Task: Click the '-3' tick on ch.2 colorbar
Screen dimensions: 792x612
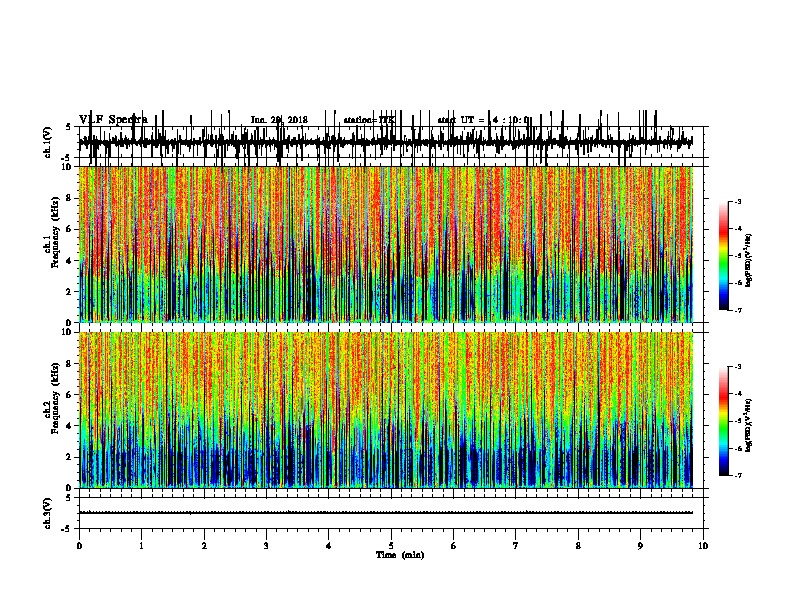Action: click(x=738, y=367)
